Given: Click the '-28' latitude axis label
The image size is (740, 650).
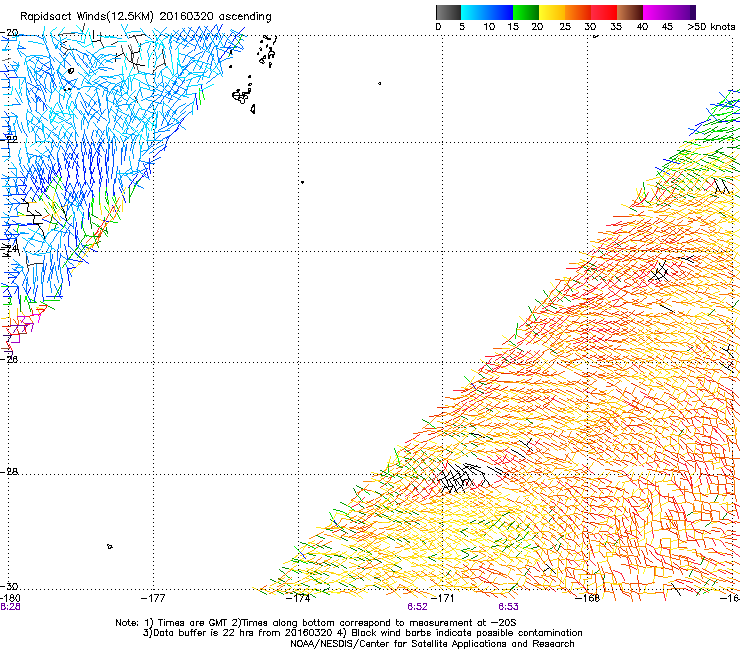Looking at the screenshot, I should pyautogui.click(x=9, y=472).
